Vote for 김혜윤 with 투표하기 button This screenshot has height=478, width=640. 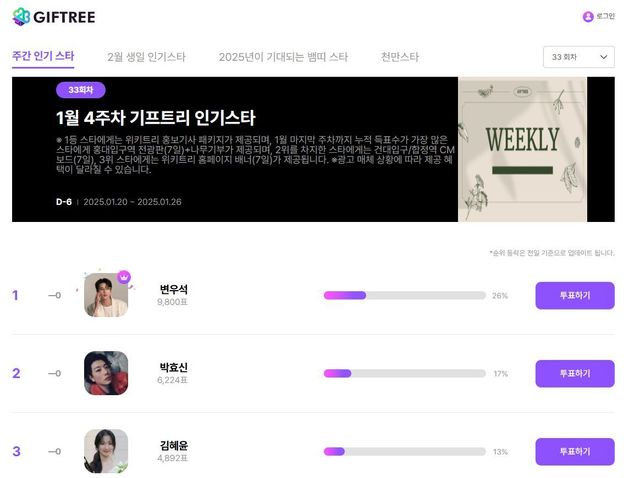(x=575, y=451)
